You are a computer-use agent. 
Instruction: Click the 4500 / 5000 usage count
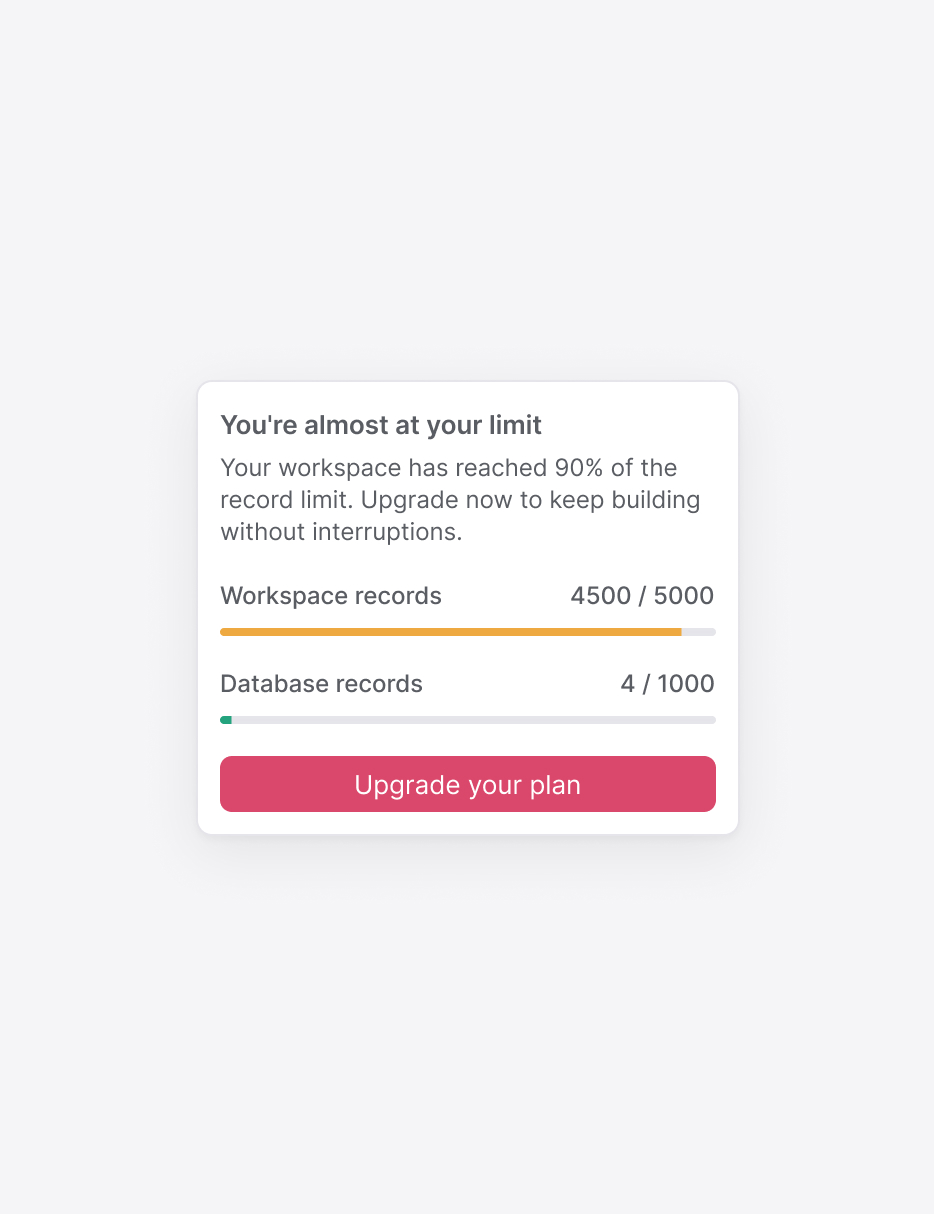pos(642,595)
